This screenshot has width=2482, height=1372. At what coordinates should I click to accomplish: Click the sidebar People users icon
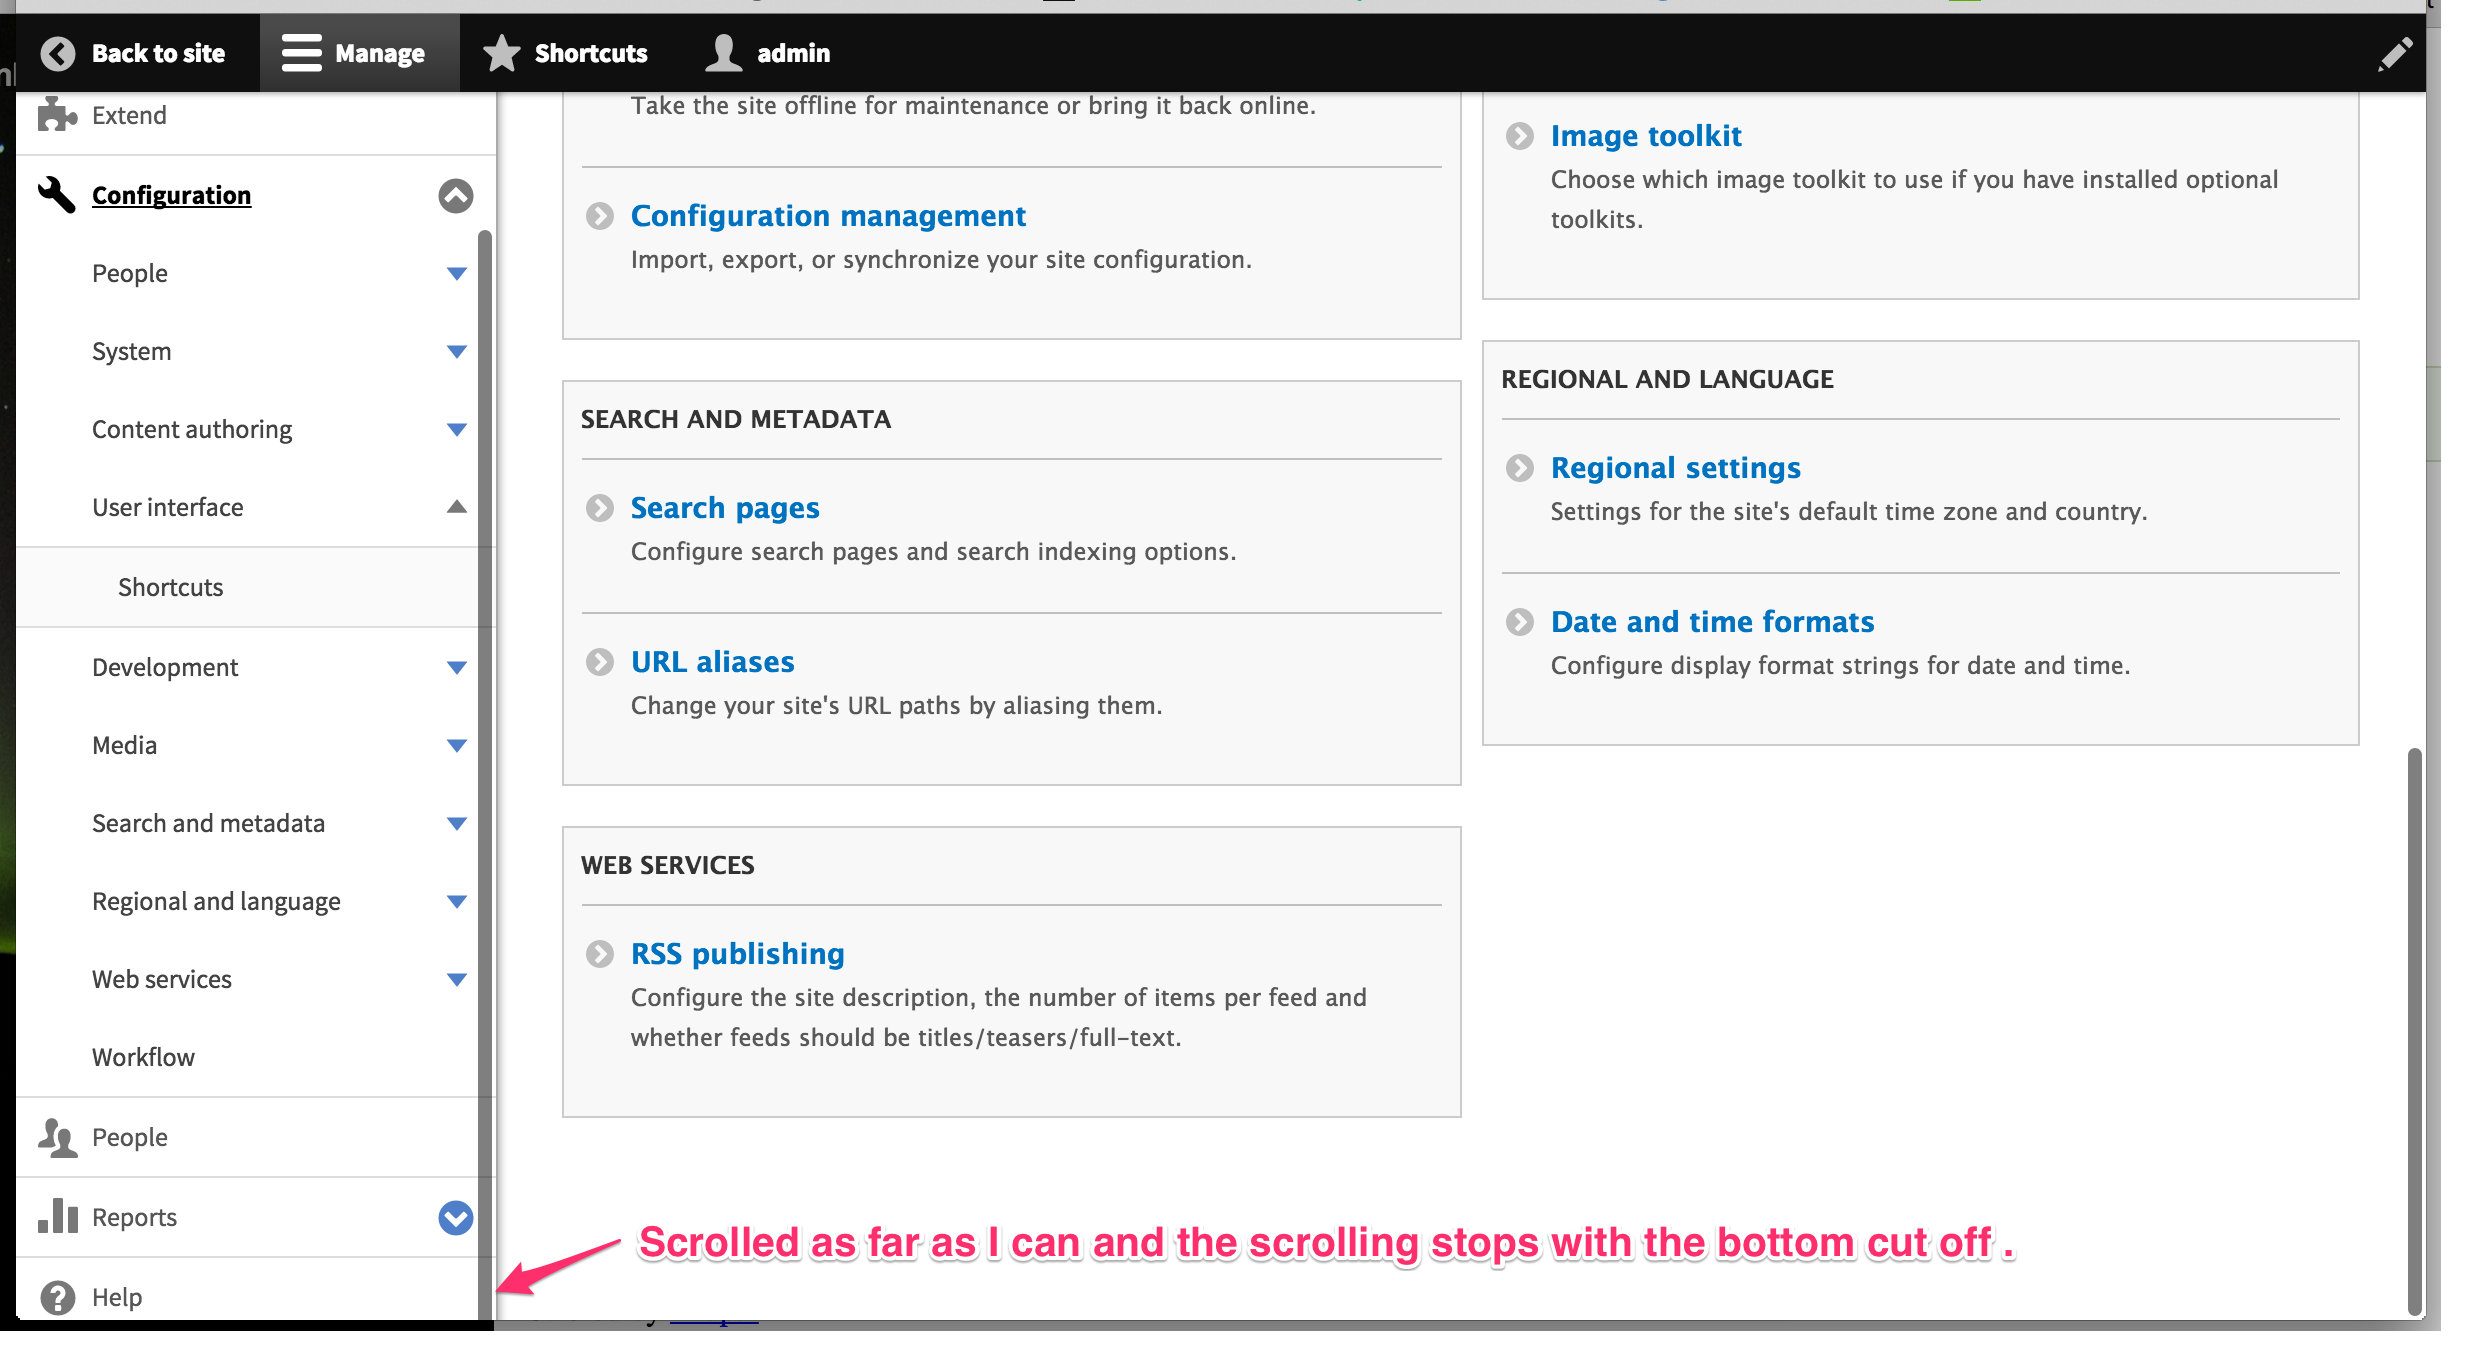[57, 1137]
